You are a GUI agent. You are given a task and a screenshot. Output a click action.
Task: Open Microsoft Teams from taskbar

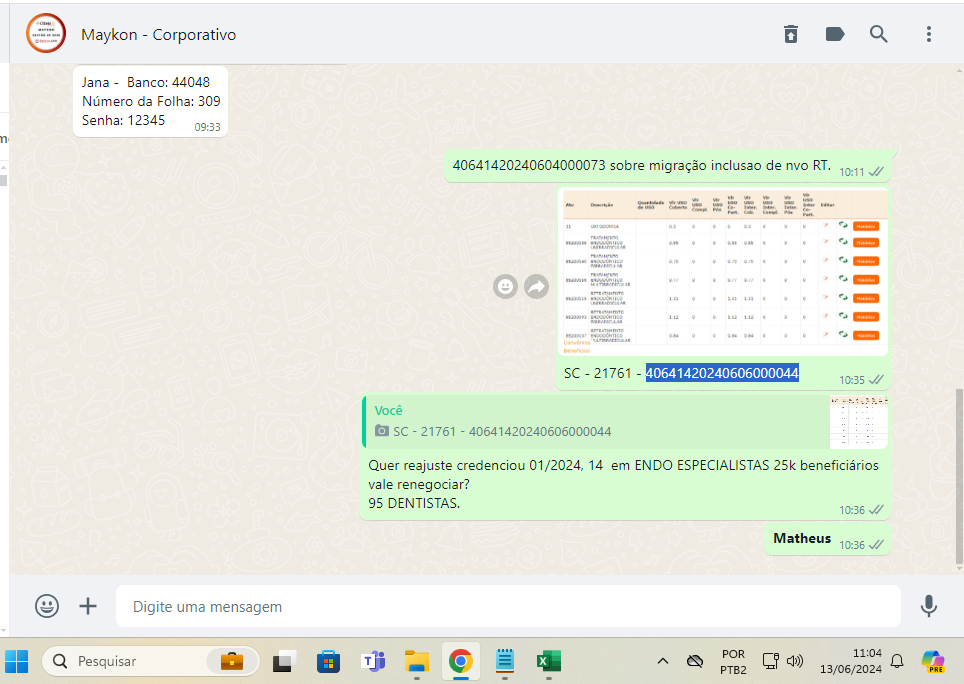[x=373, y=661]
